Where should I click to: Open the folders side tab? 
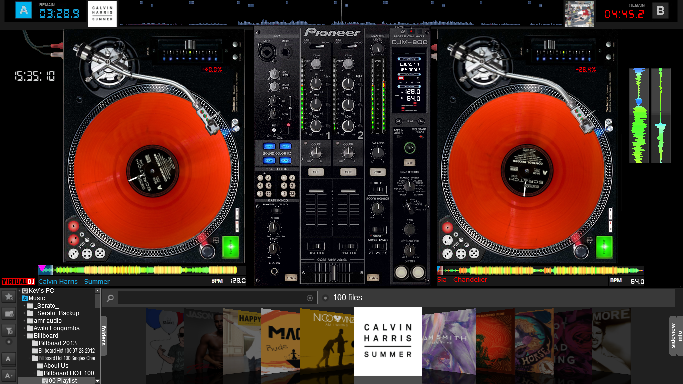click(104, 335)
